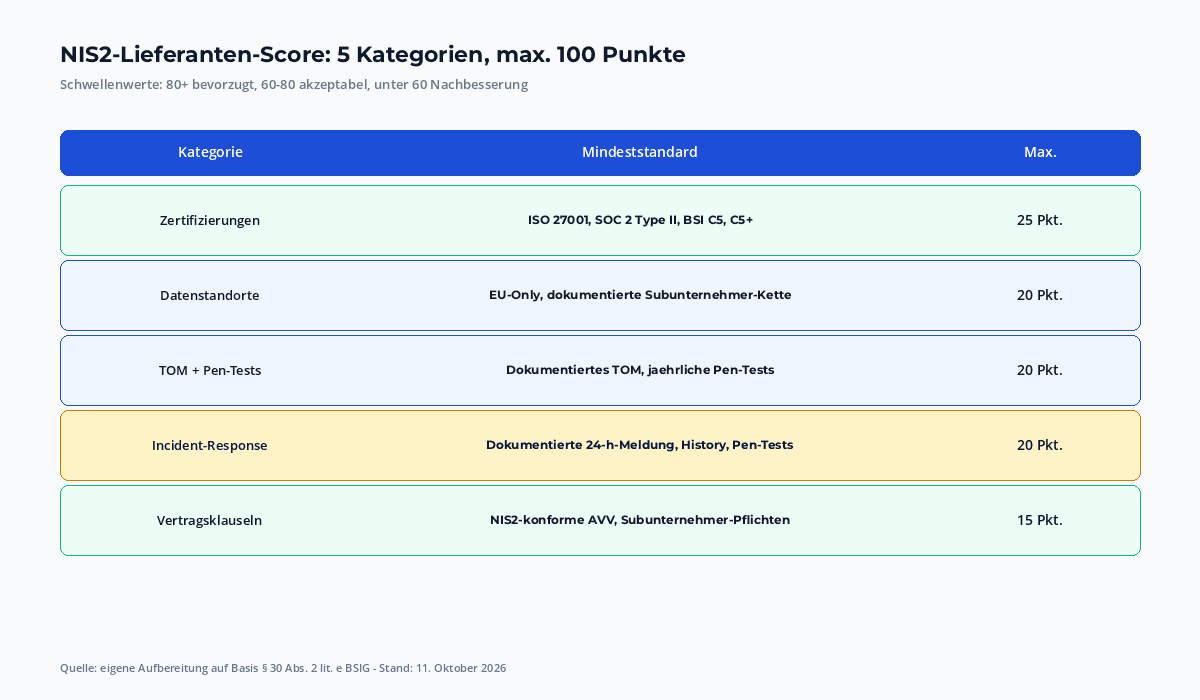The width and height of the screenshot is (1200, 700).
Task: Click 'NIS2-konforme AVV, Subunternehmer-Pflichten' text
Action: (x=640, y=520)
